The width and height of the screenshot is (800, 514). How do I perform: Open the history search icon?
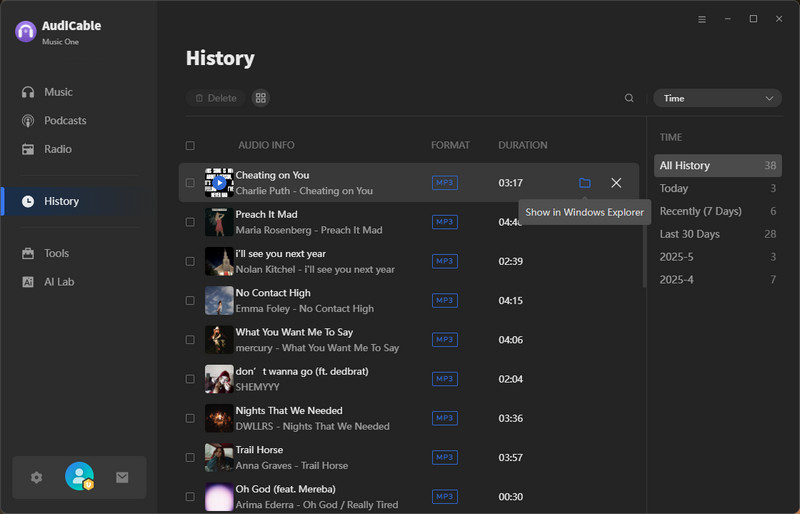pyautogui.click(x=629, y=98)
